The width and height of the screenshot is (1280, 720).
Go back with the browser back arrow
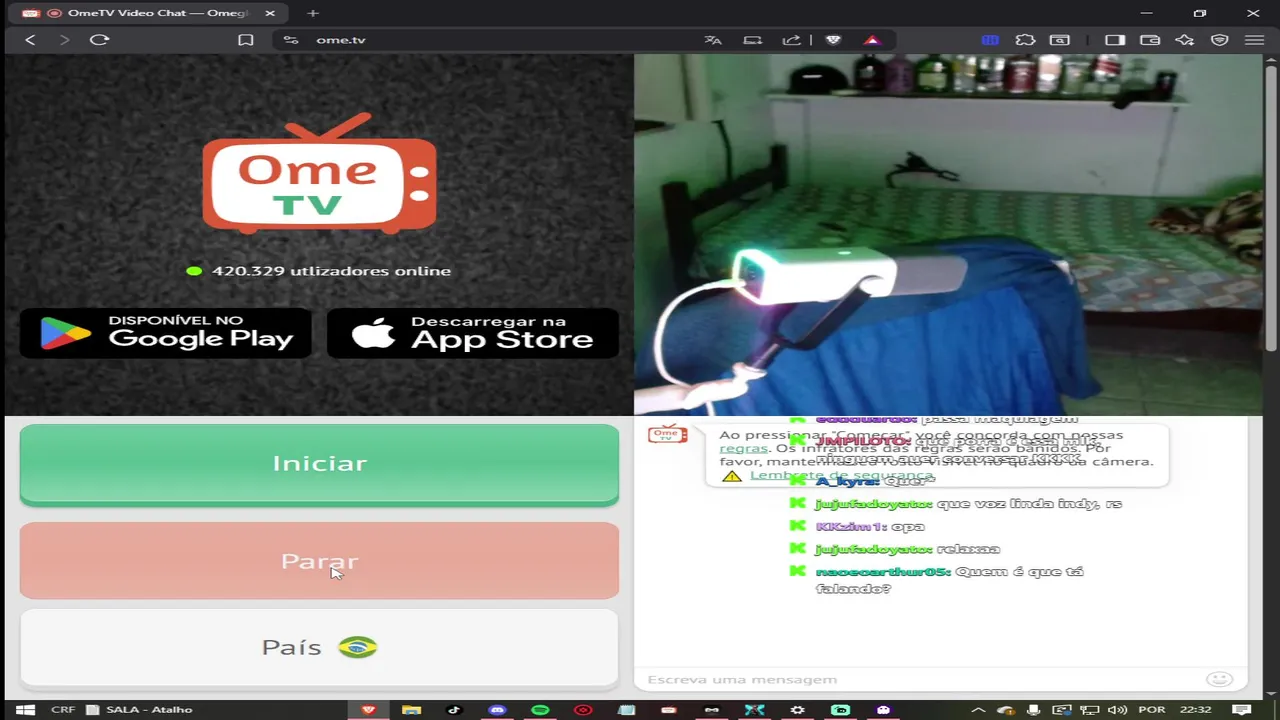coord(30,40)
